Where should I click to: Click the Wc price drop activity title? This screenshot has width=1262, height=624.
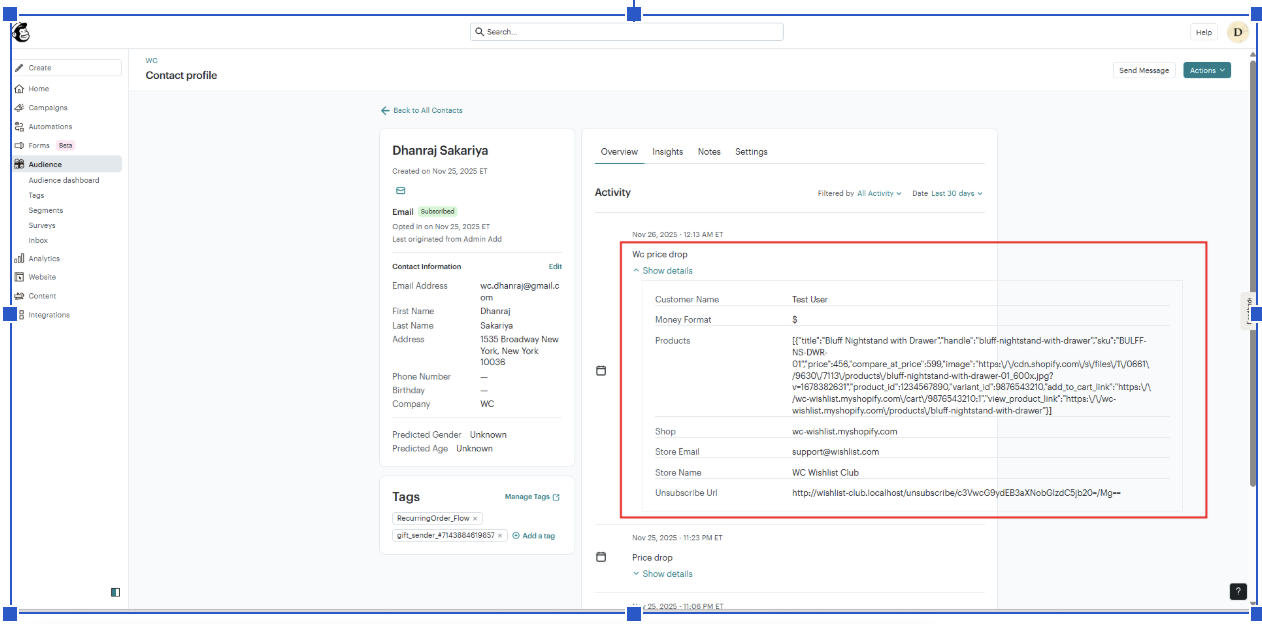point(660,254)
